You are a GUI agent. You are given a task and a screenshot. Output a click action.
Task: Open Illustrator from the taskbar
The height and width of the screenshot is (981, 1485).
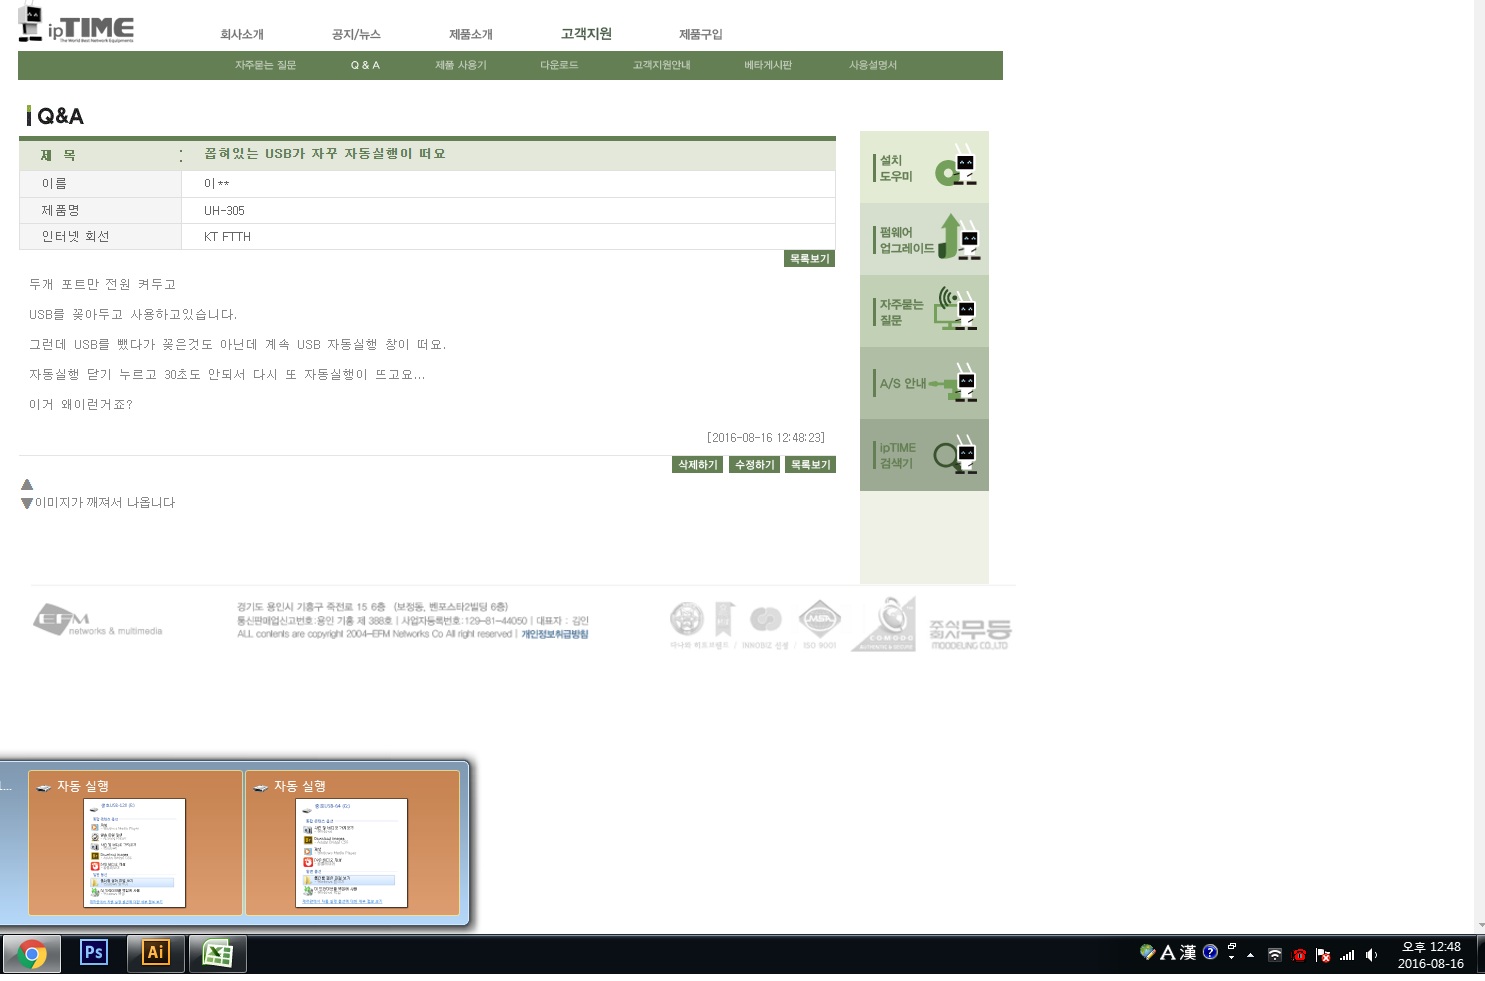click(x=155, y=953)
